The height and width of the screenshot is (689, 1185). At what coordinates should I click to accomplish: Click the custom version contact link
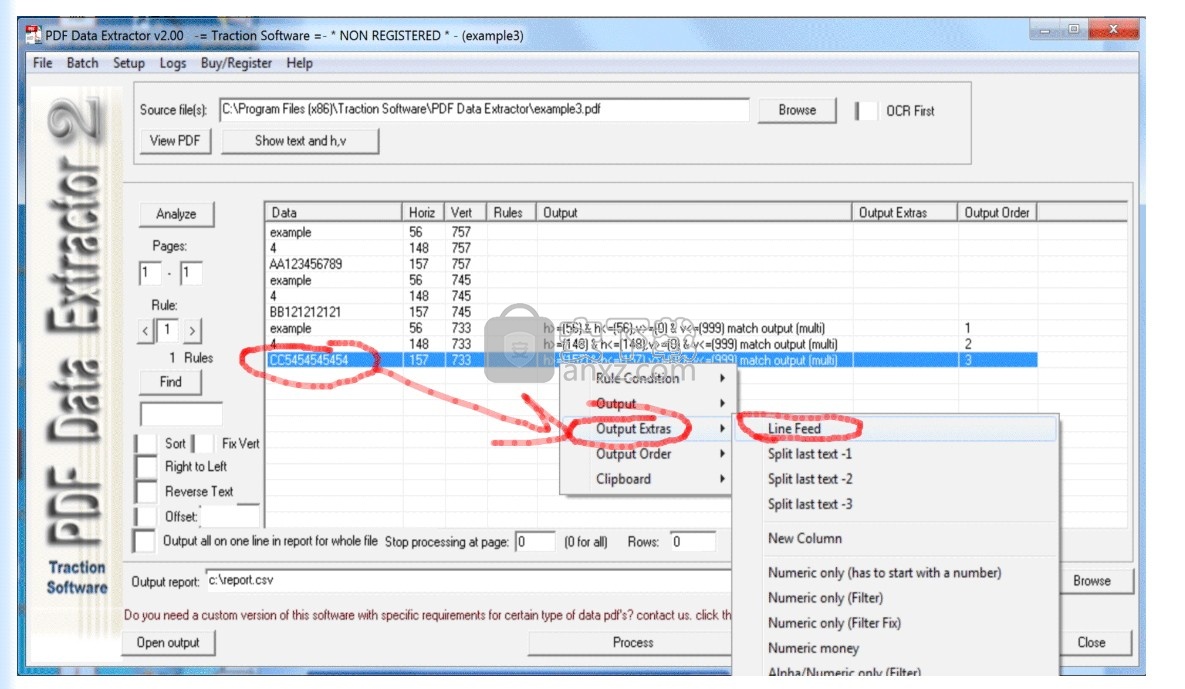pyautogui.click(x=428, y=615)
